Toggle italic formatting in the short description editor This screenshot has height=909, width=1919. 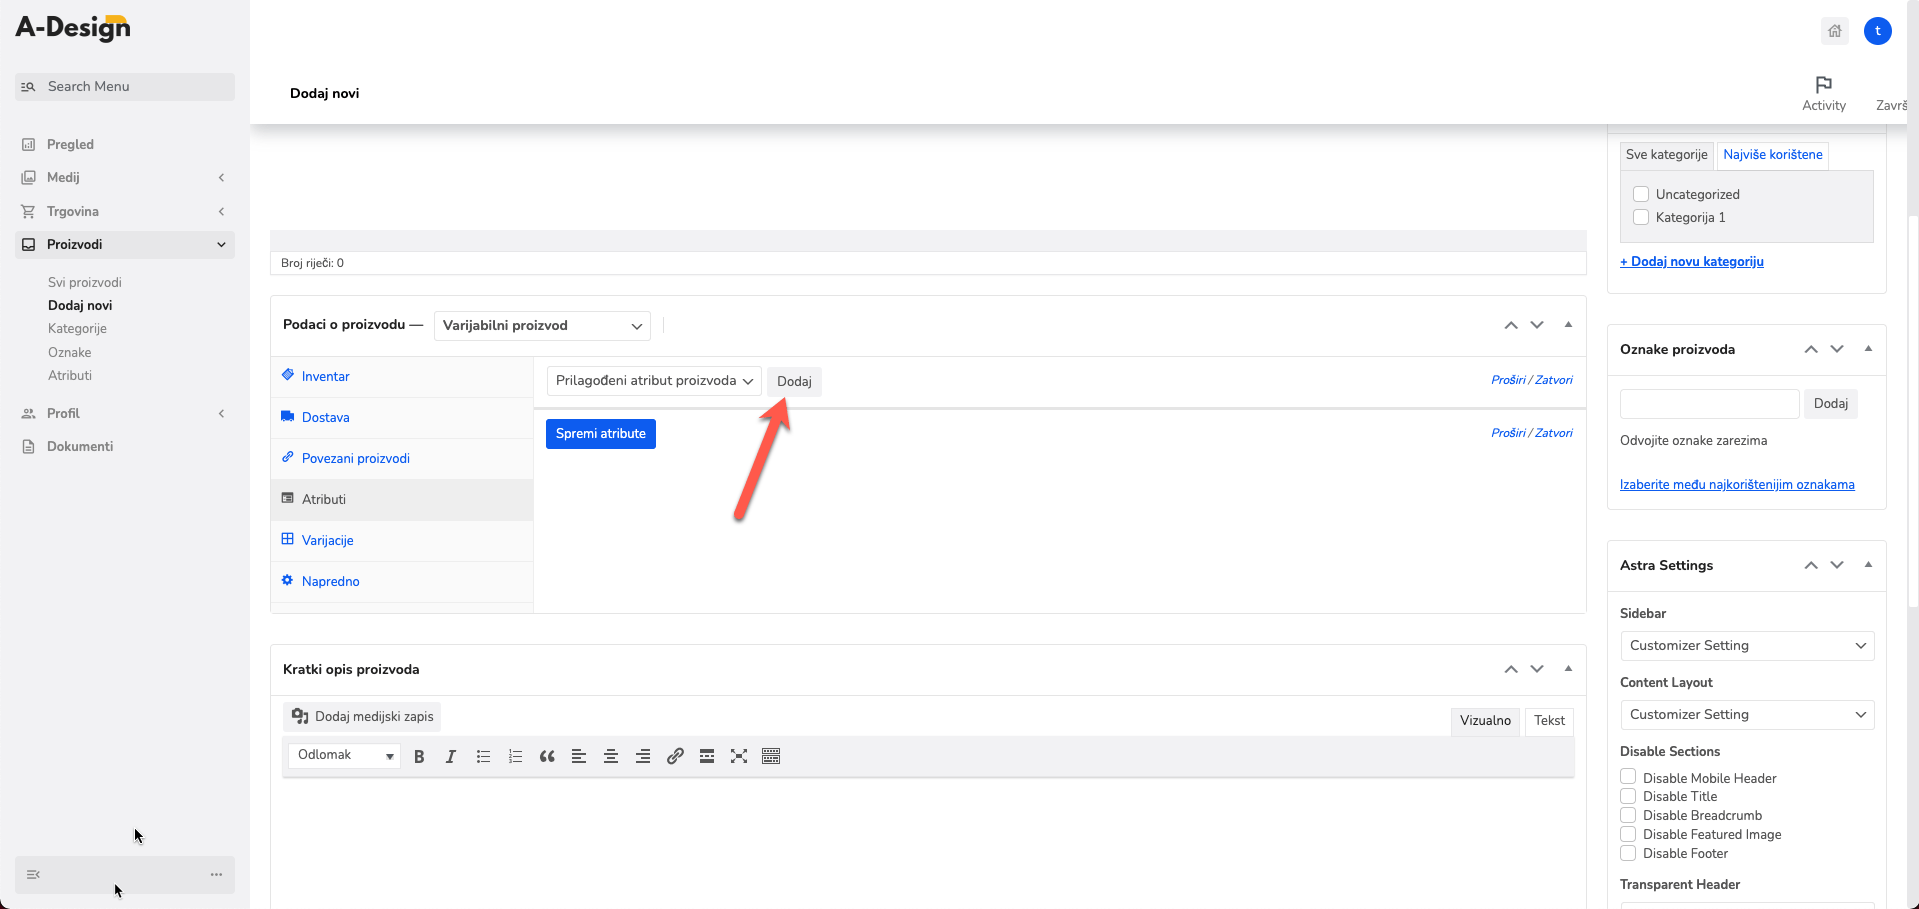click(x=451, y=756)
